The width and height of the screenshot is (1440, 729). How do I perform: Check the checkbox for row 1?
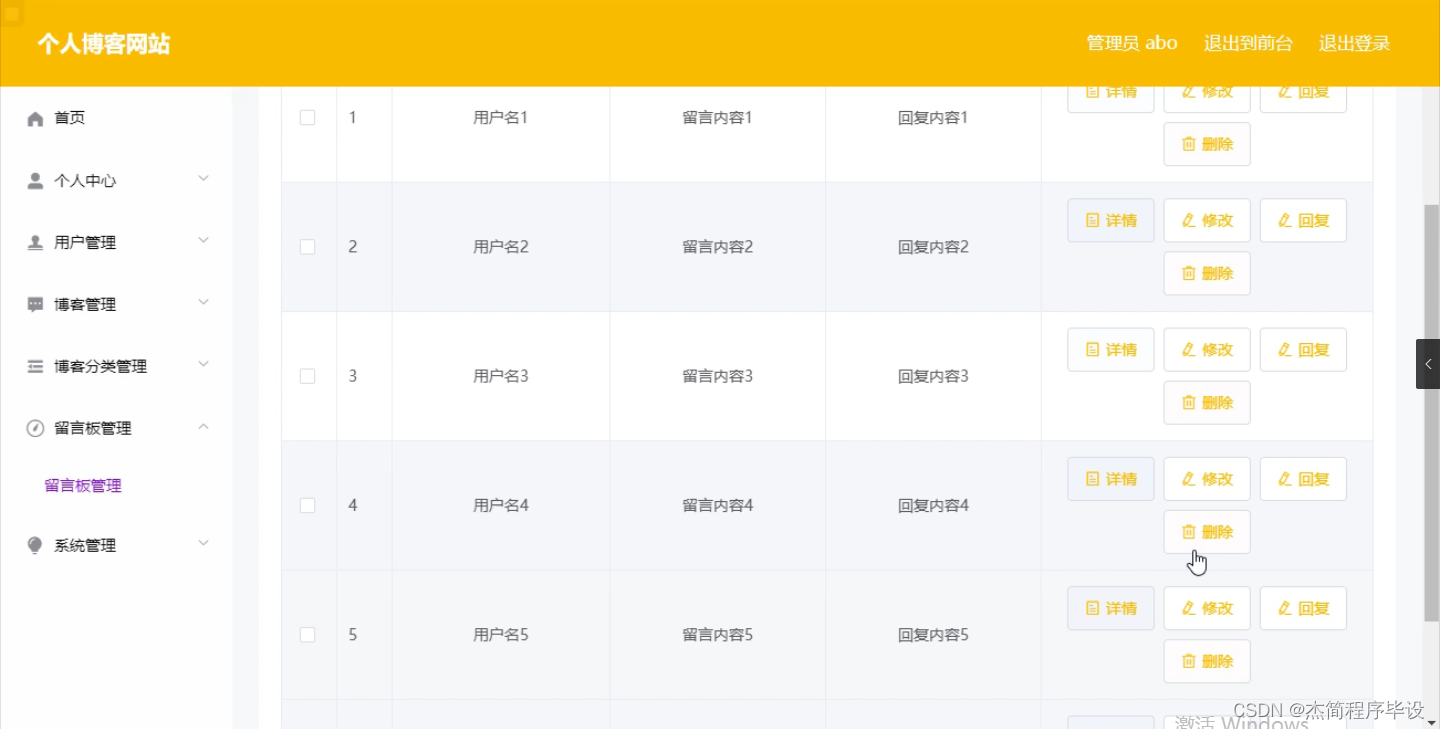coord(307,117)
